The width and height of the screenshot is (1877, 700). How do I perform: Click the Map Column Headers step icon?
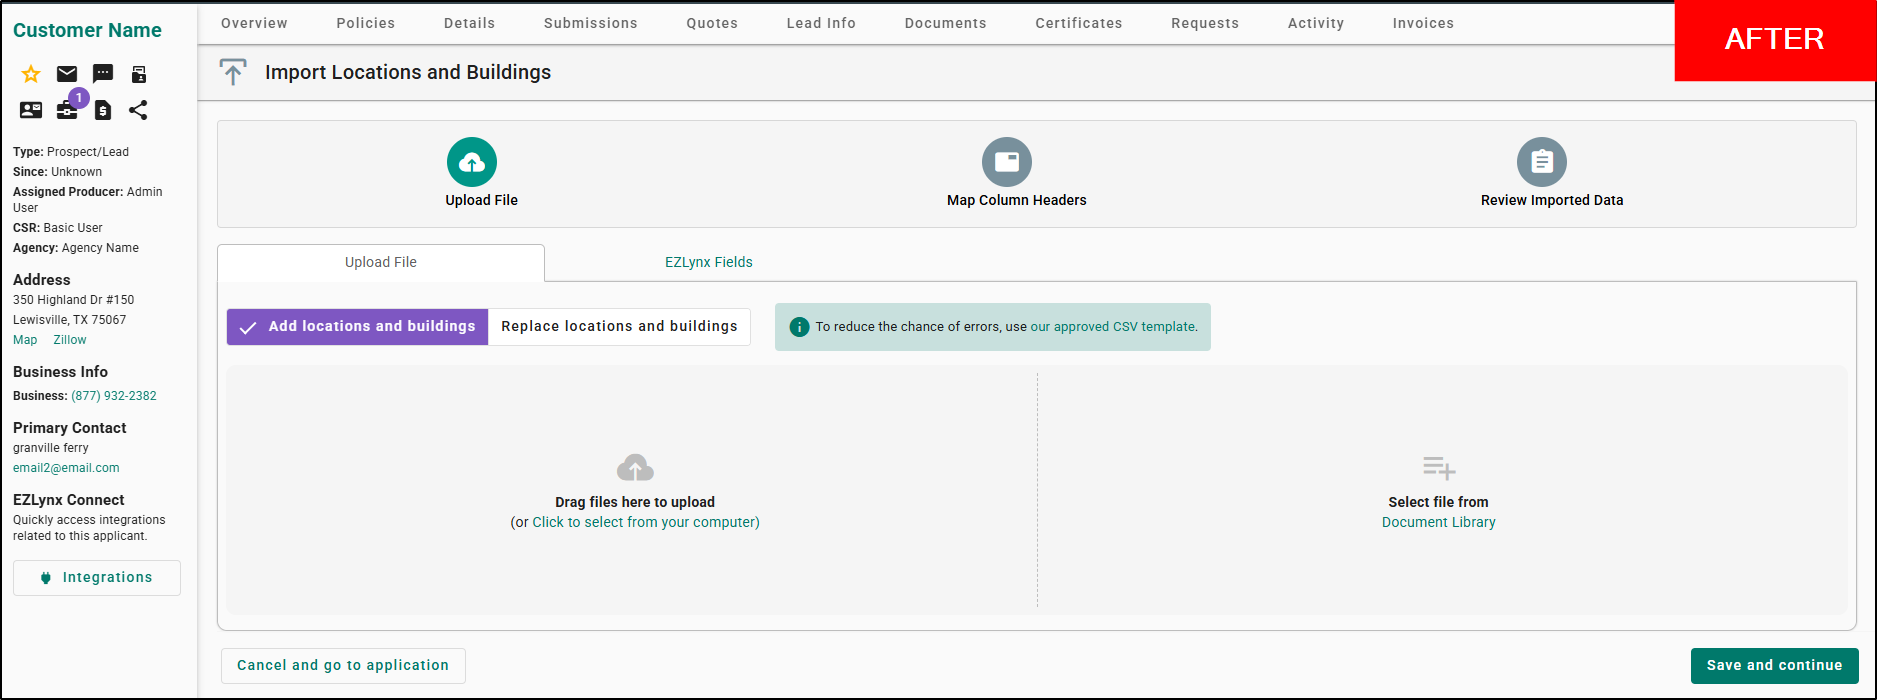[1007, 162]
